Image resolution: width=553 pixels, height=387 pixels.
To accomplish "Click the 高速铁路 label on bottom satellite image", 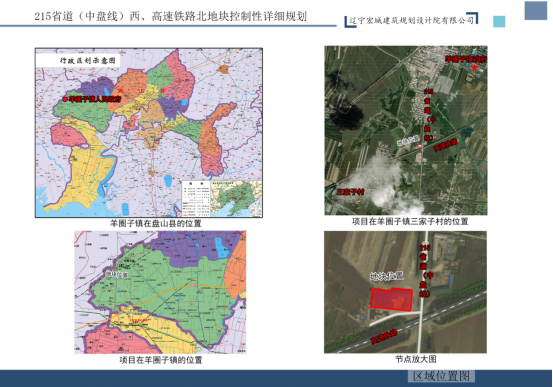I will click(384, 336).
